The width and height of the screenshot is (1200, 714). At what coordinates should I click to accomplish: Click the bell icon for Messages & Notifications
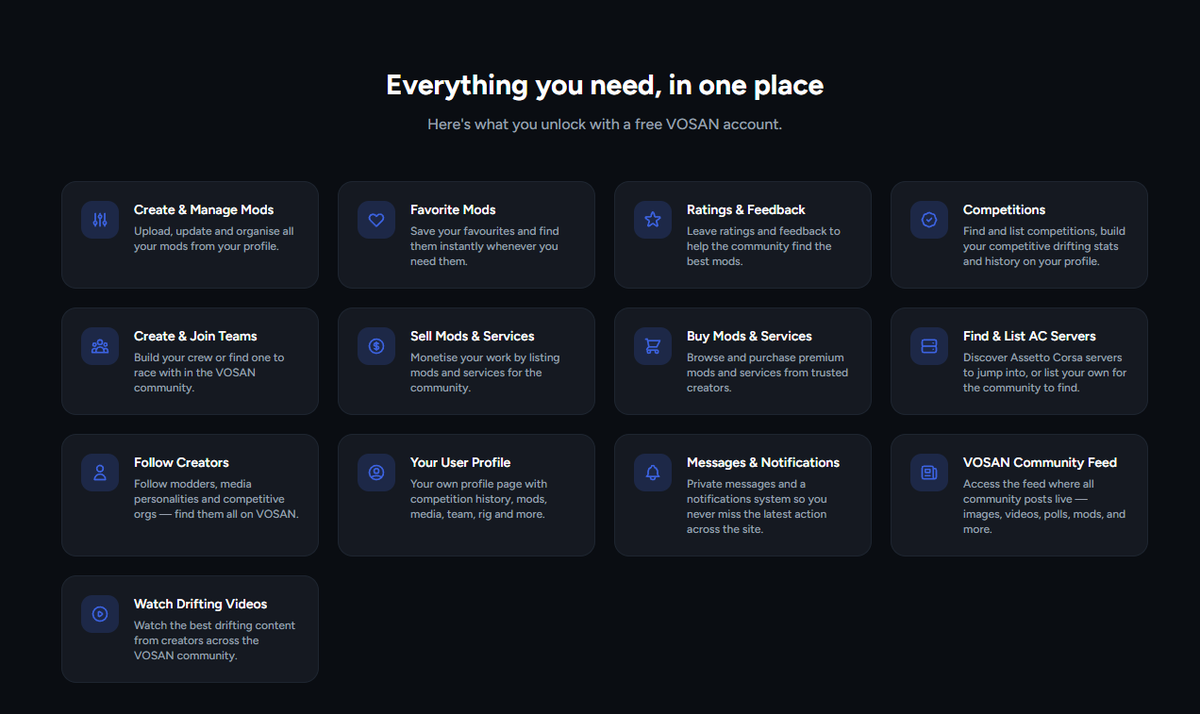(653, 473)
